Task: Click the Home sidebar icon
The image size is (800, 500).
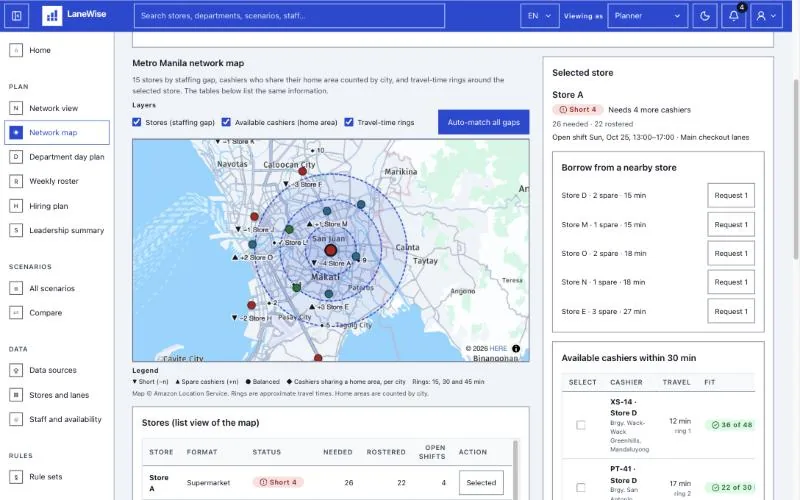Action: point(16,50)
